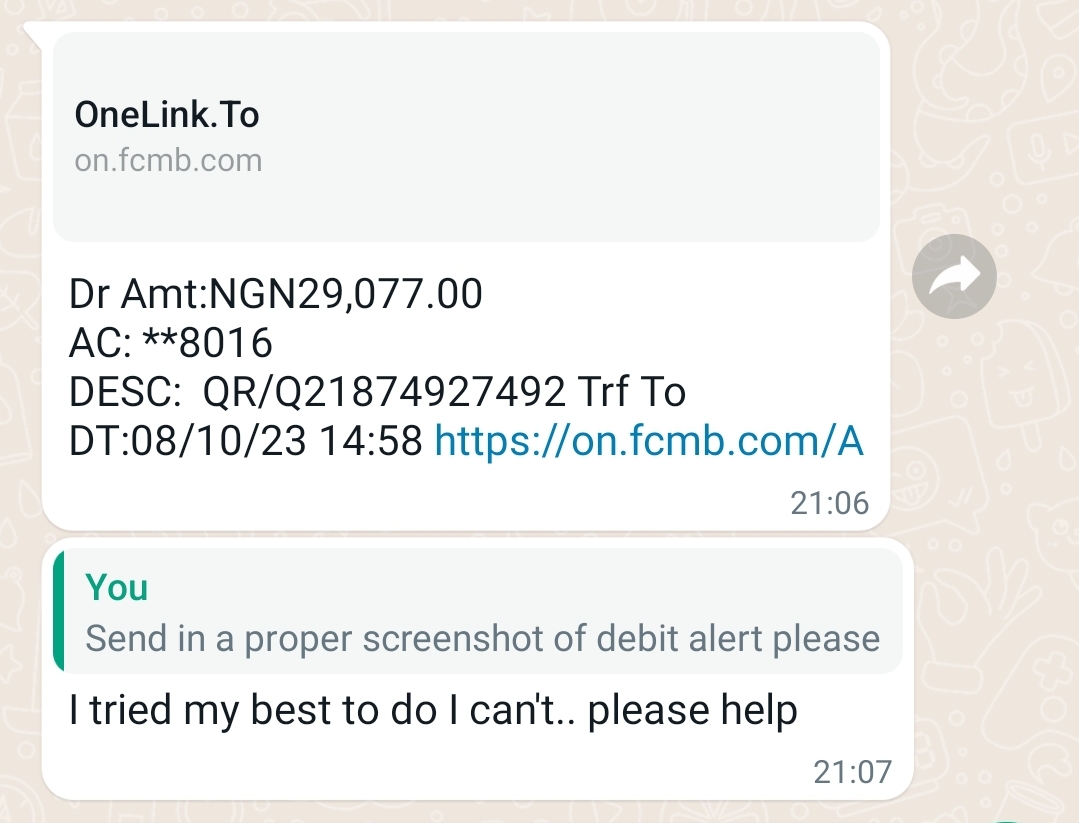Click the 21:06 message timestamp
Image resolution: width=1079 pixels, height=823 pixels.
pyautogui.click(x=829, y=503)
